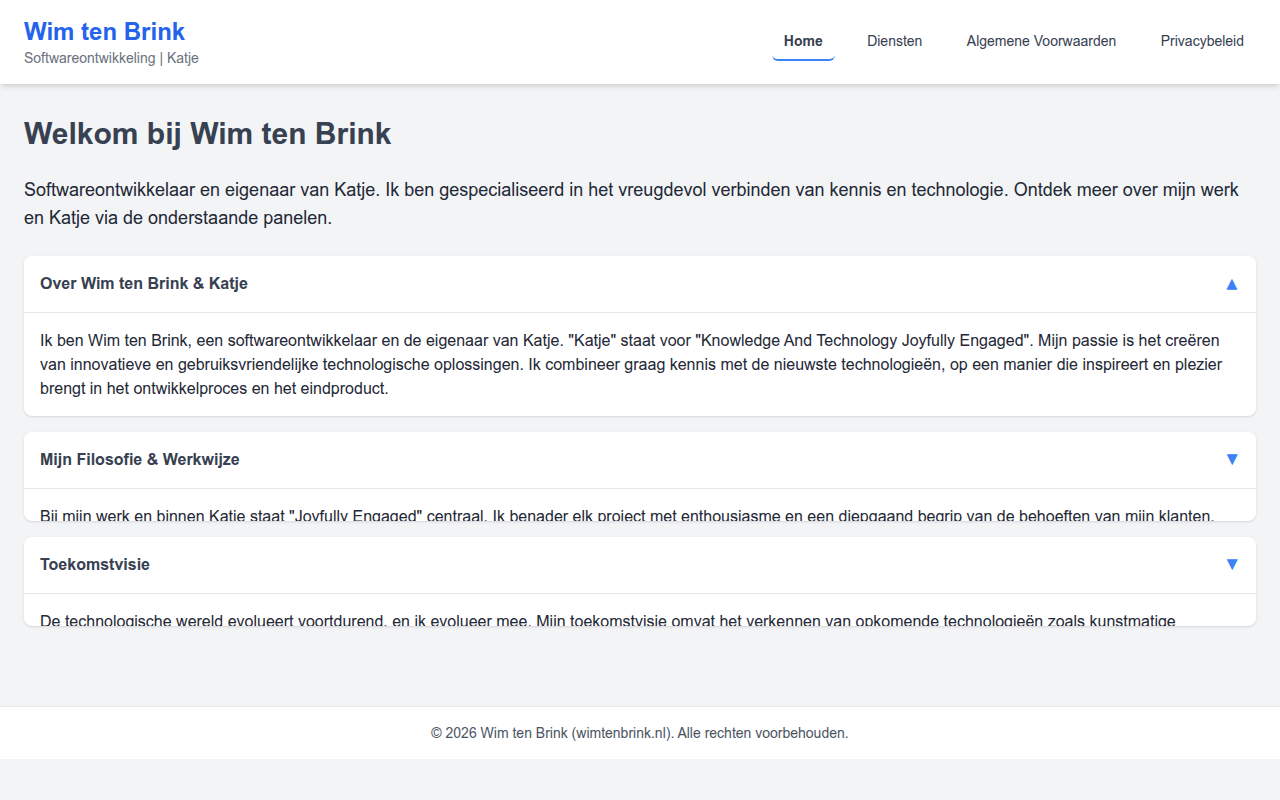Viewport: 1280px width, 800px height.
Task: Click the Mijn Filosofie & Werkwijze heading
Action: coord(140,459)
